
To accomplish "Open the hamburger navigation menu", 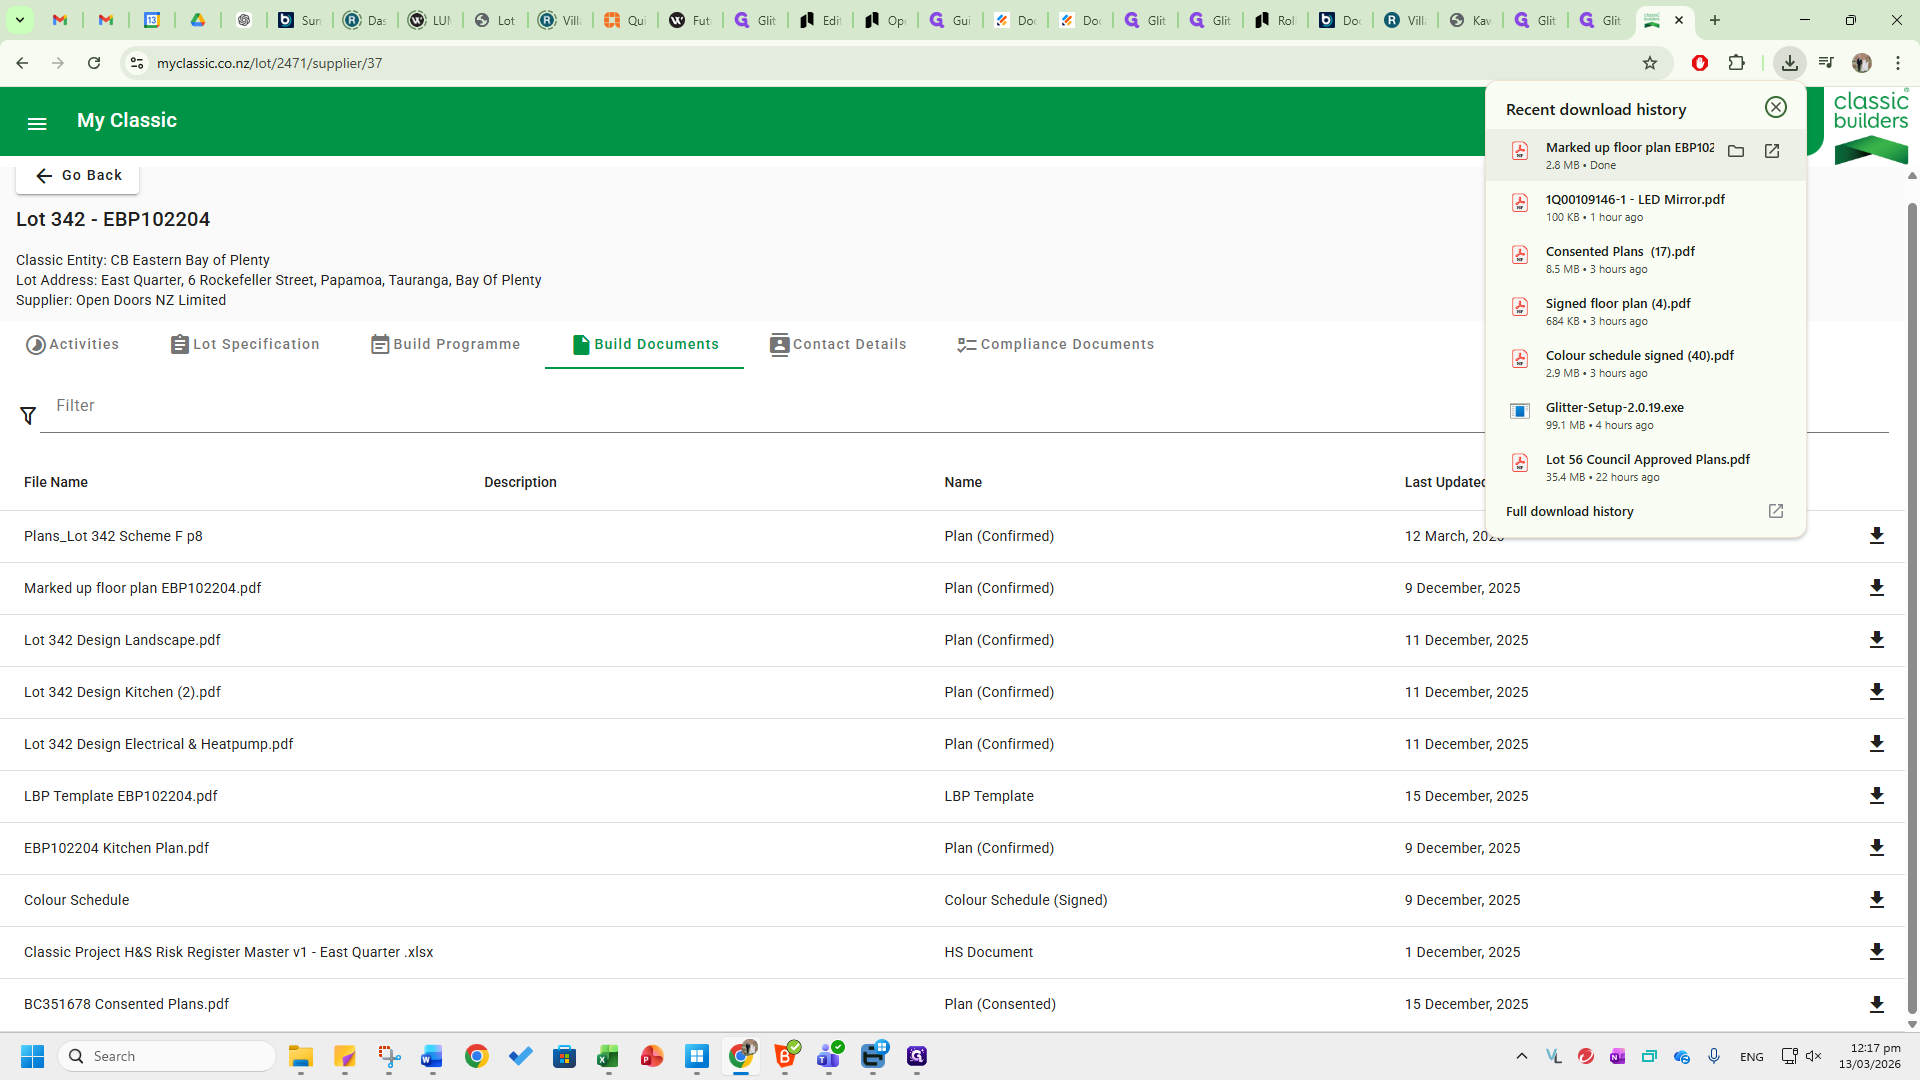I will coord(37,123).
